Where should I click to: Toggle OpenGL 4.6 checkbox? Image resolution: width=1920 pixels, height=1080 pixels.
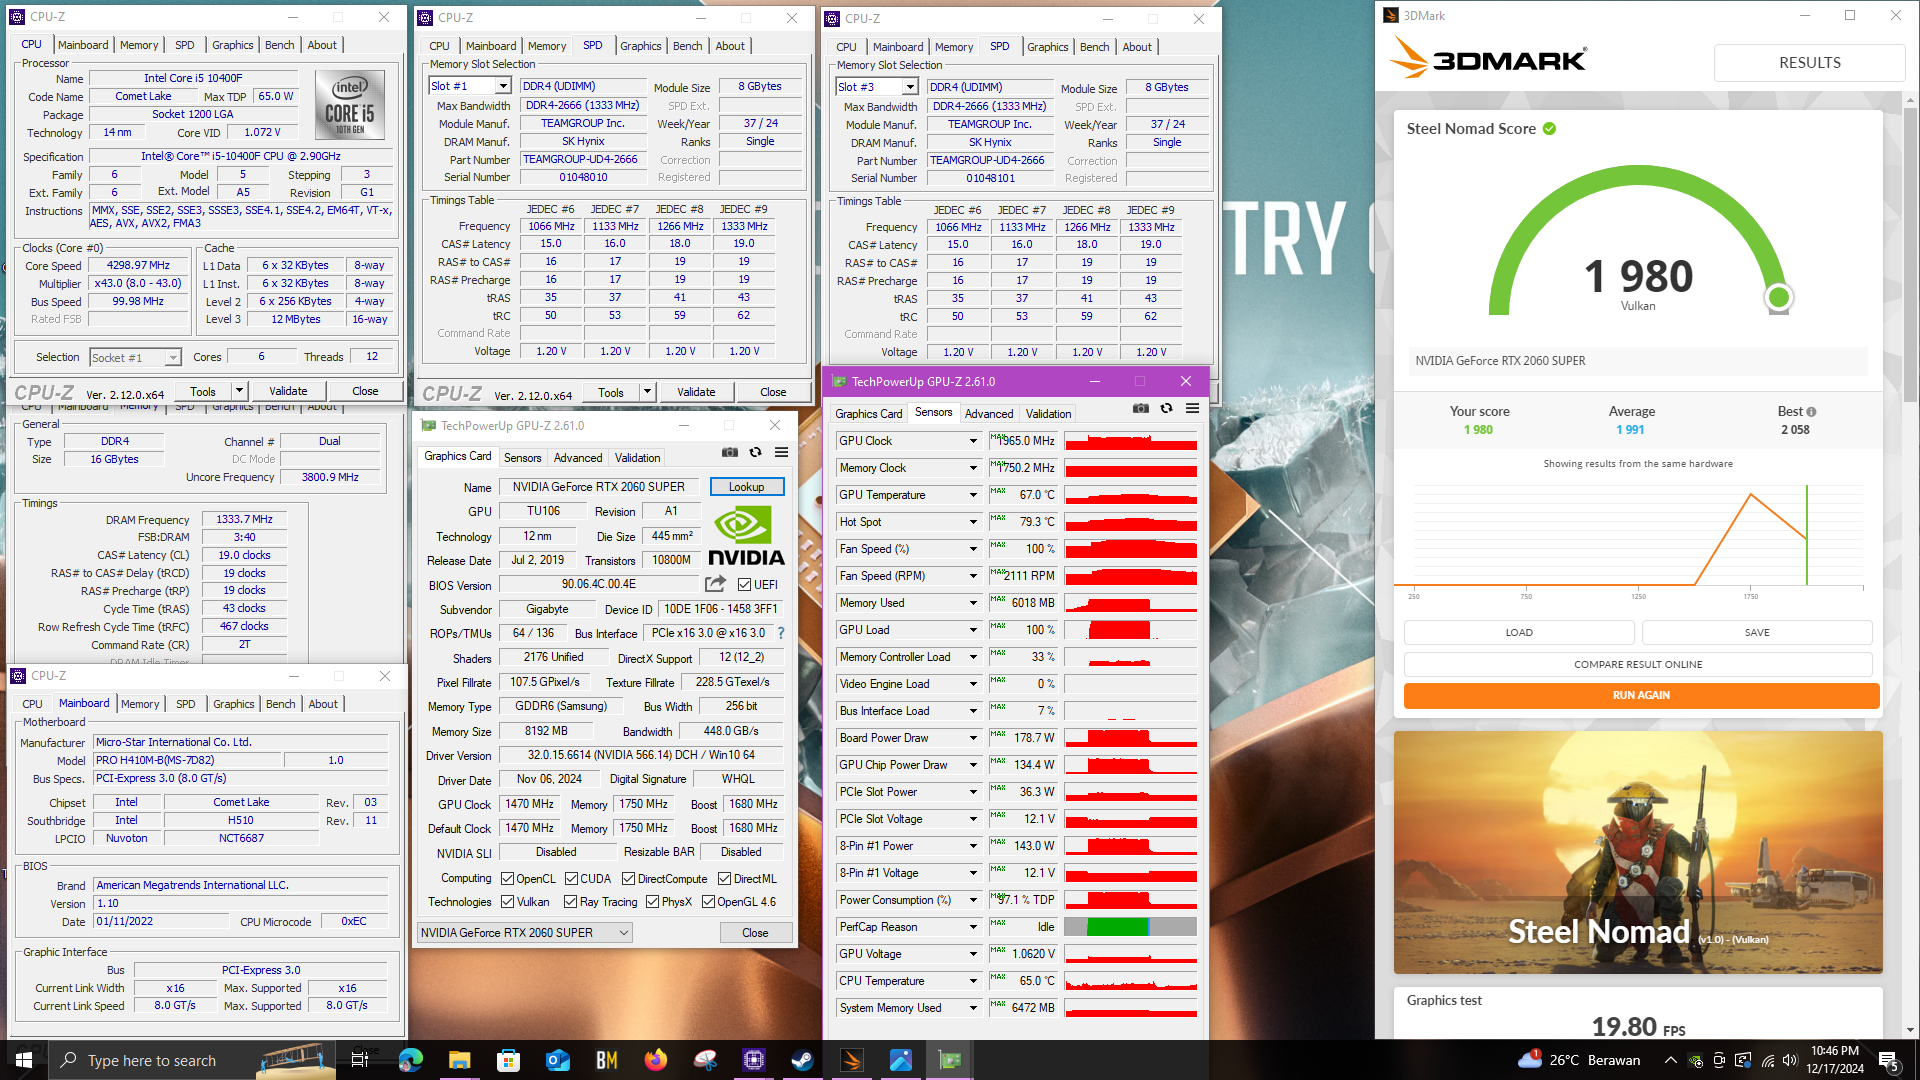tap(708, 902)
